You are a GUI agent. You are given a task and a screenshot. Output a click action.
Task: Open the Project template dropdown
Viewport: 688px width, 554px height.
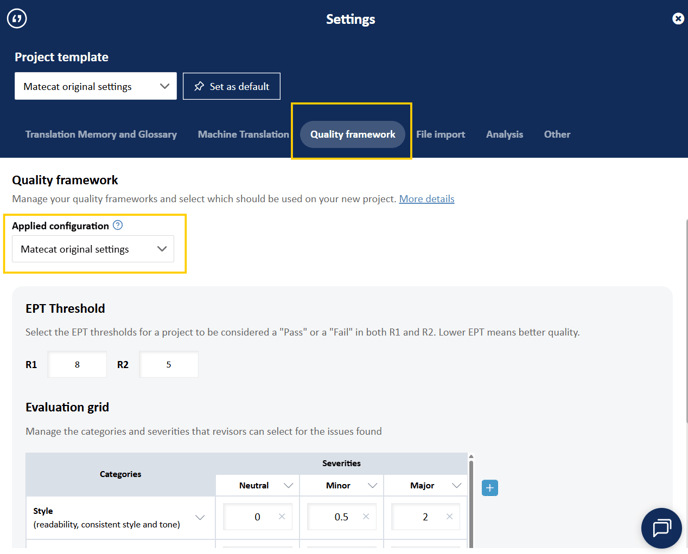coord(95,86)
